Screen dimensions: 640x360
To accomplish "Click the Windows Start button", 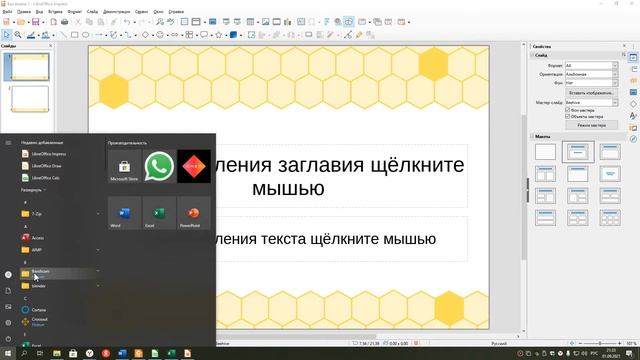I will coord(7,353).
